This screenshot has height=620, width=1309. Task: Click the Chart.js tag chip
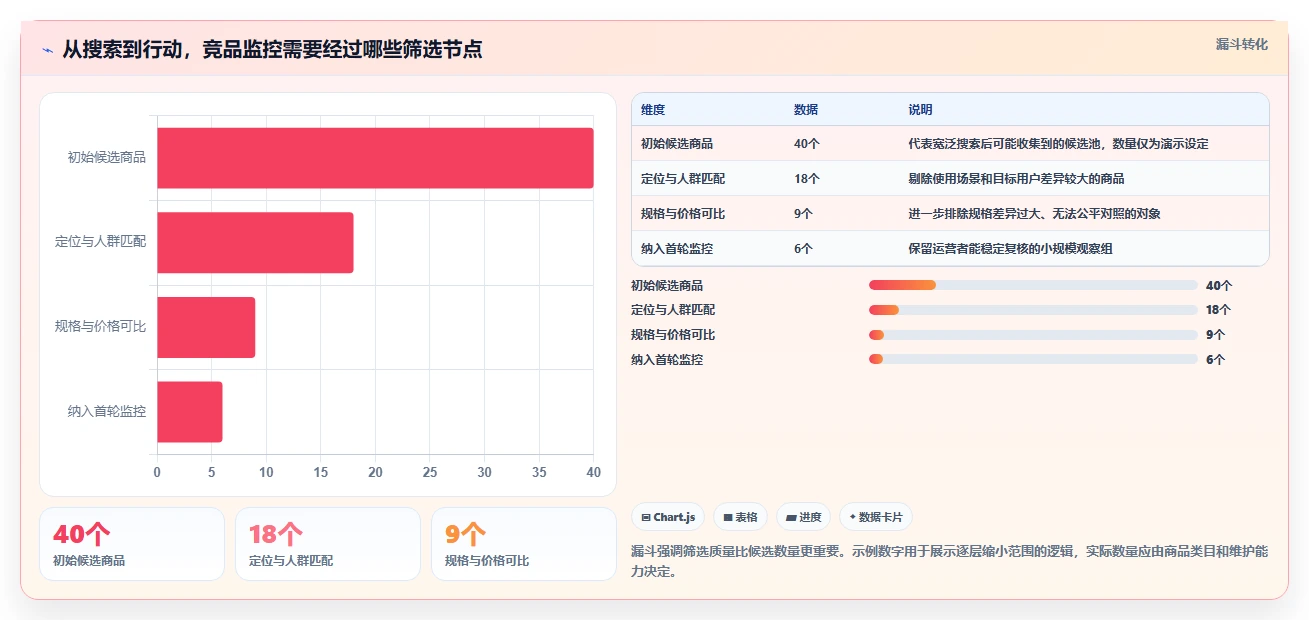click(668, 517)
